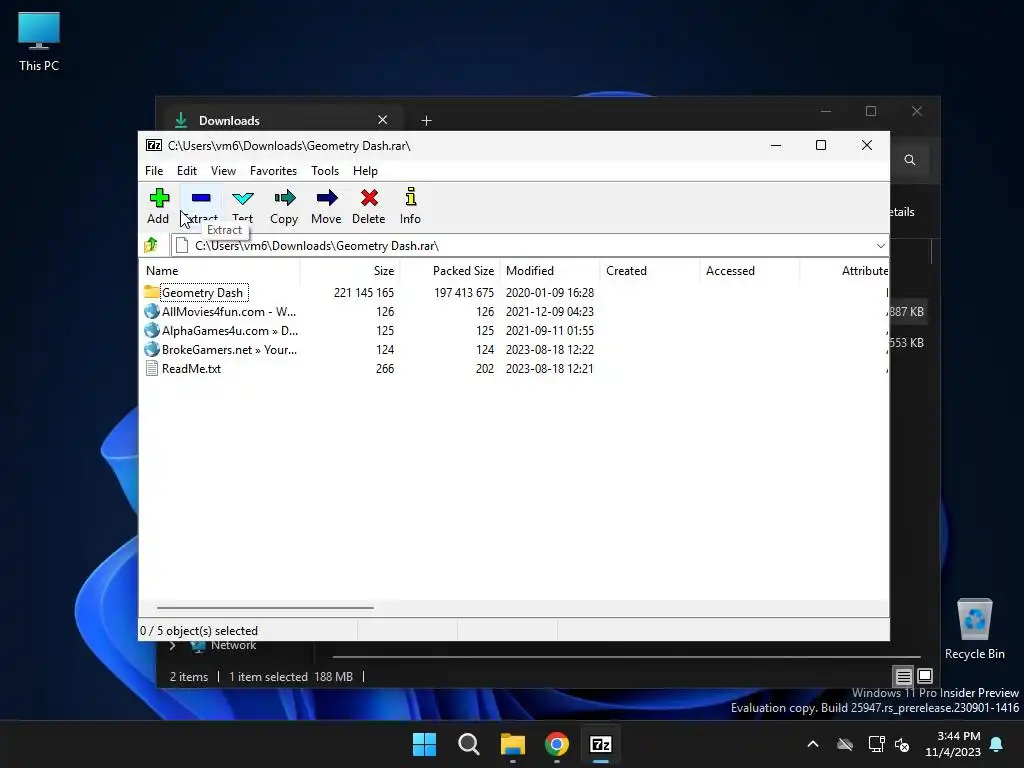Sort by the Created column
The image size is (1024, 768).
[x=650, y=270]
